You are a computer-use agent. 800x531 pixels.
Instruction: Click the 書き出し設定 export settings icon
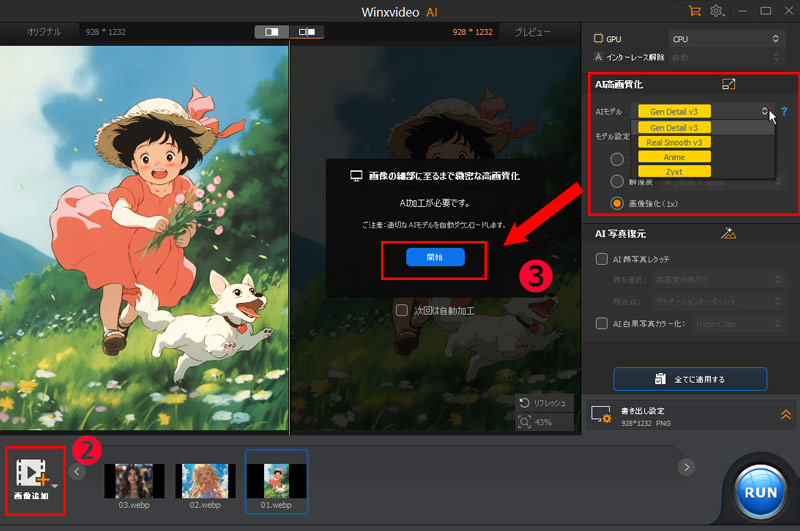point(601,415)
